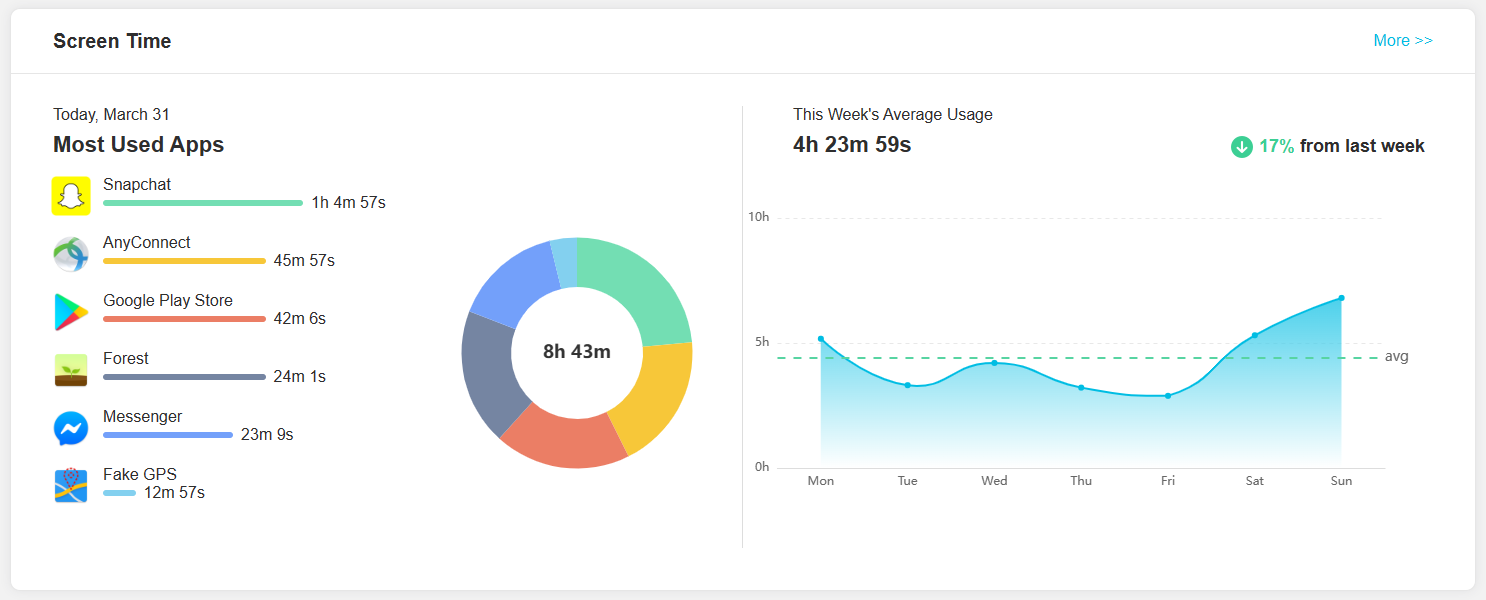
Task: Click the Fri x-axis label
Action: point(1168,481)
